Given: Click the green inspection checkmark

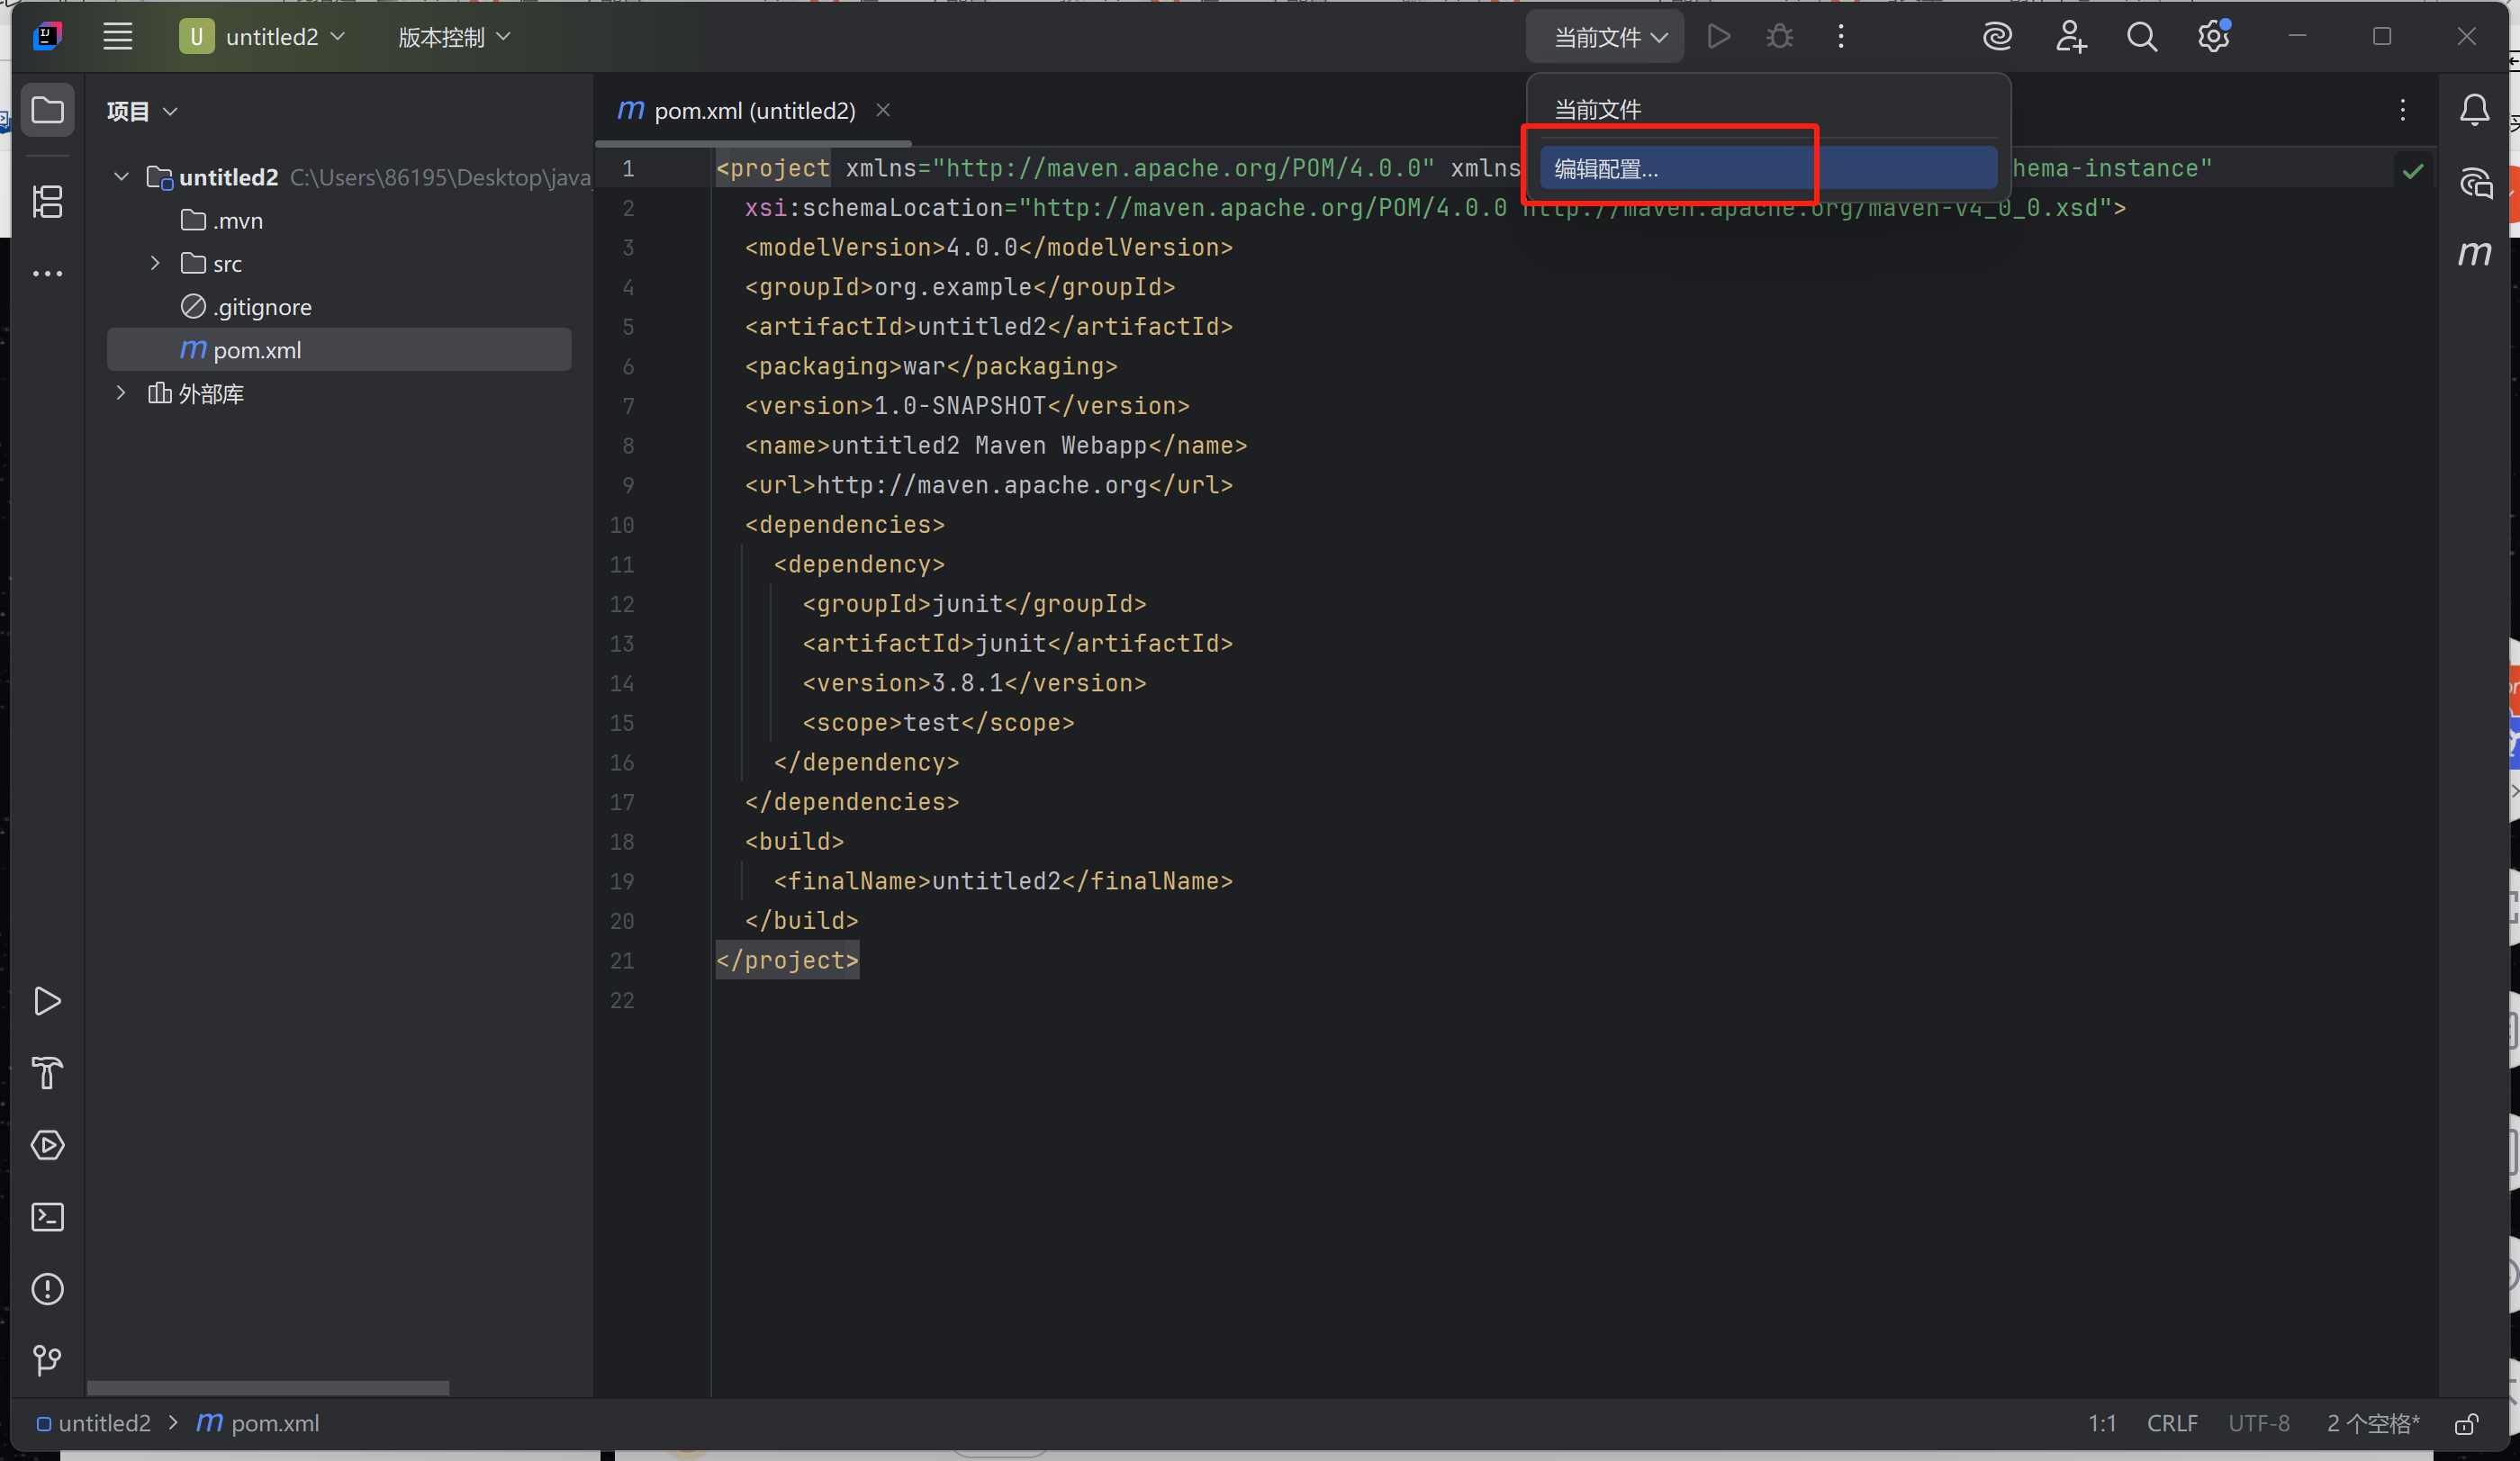Looking at the screenshot, I should click(x=2413, y=171).
